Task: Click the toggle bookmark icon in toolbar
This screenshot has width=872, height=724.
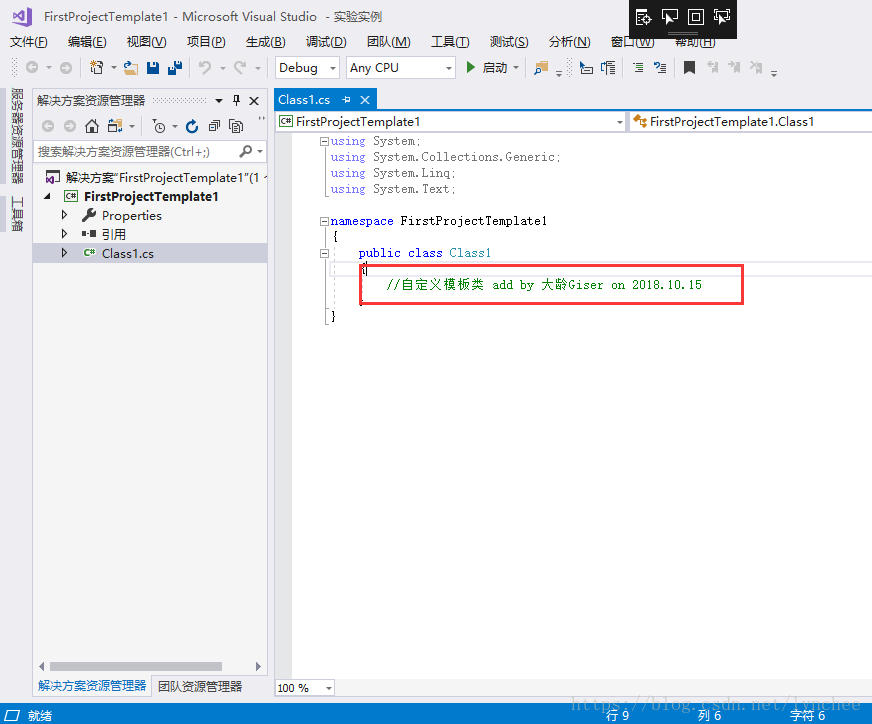Action: (x=689, y=68)
